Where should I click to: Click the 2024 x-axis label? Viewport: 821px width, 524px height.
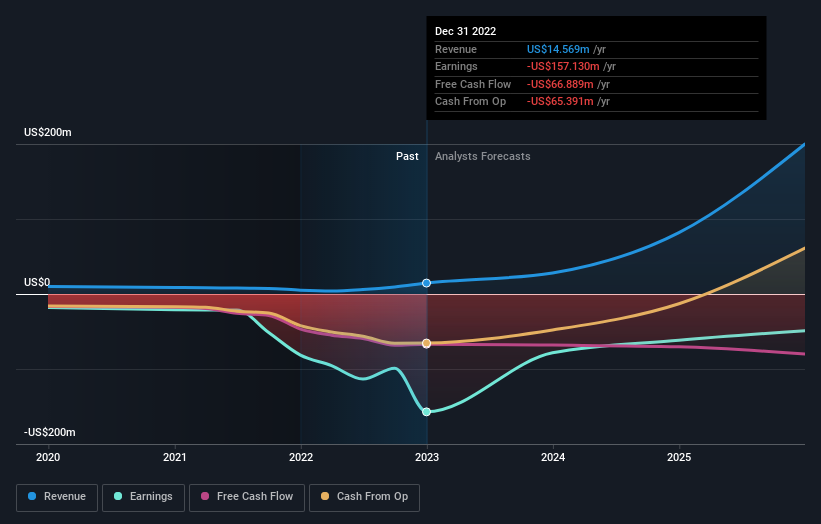pos(553,457)
